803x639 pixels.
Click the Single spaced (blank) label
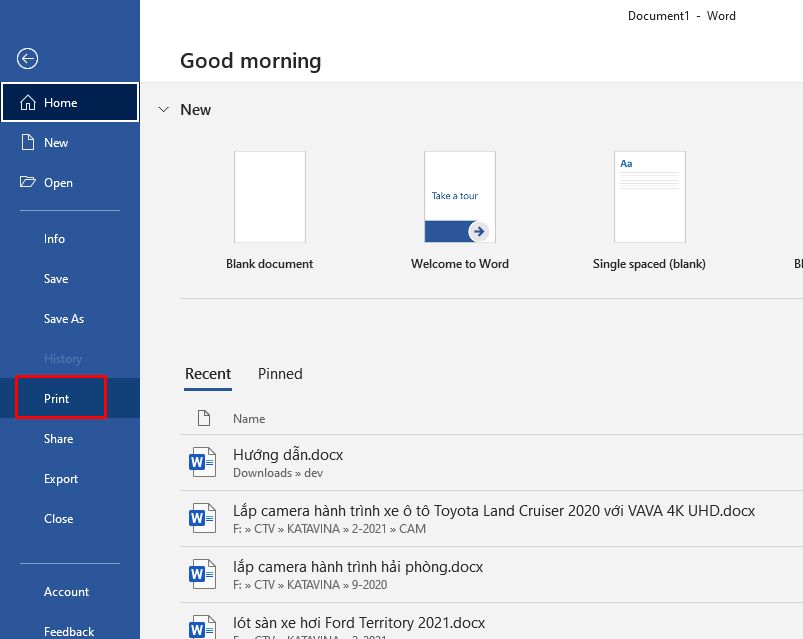click(649, 264)
